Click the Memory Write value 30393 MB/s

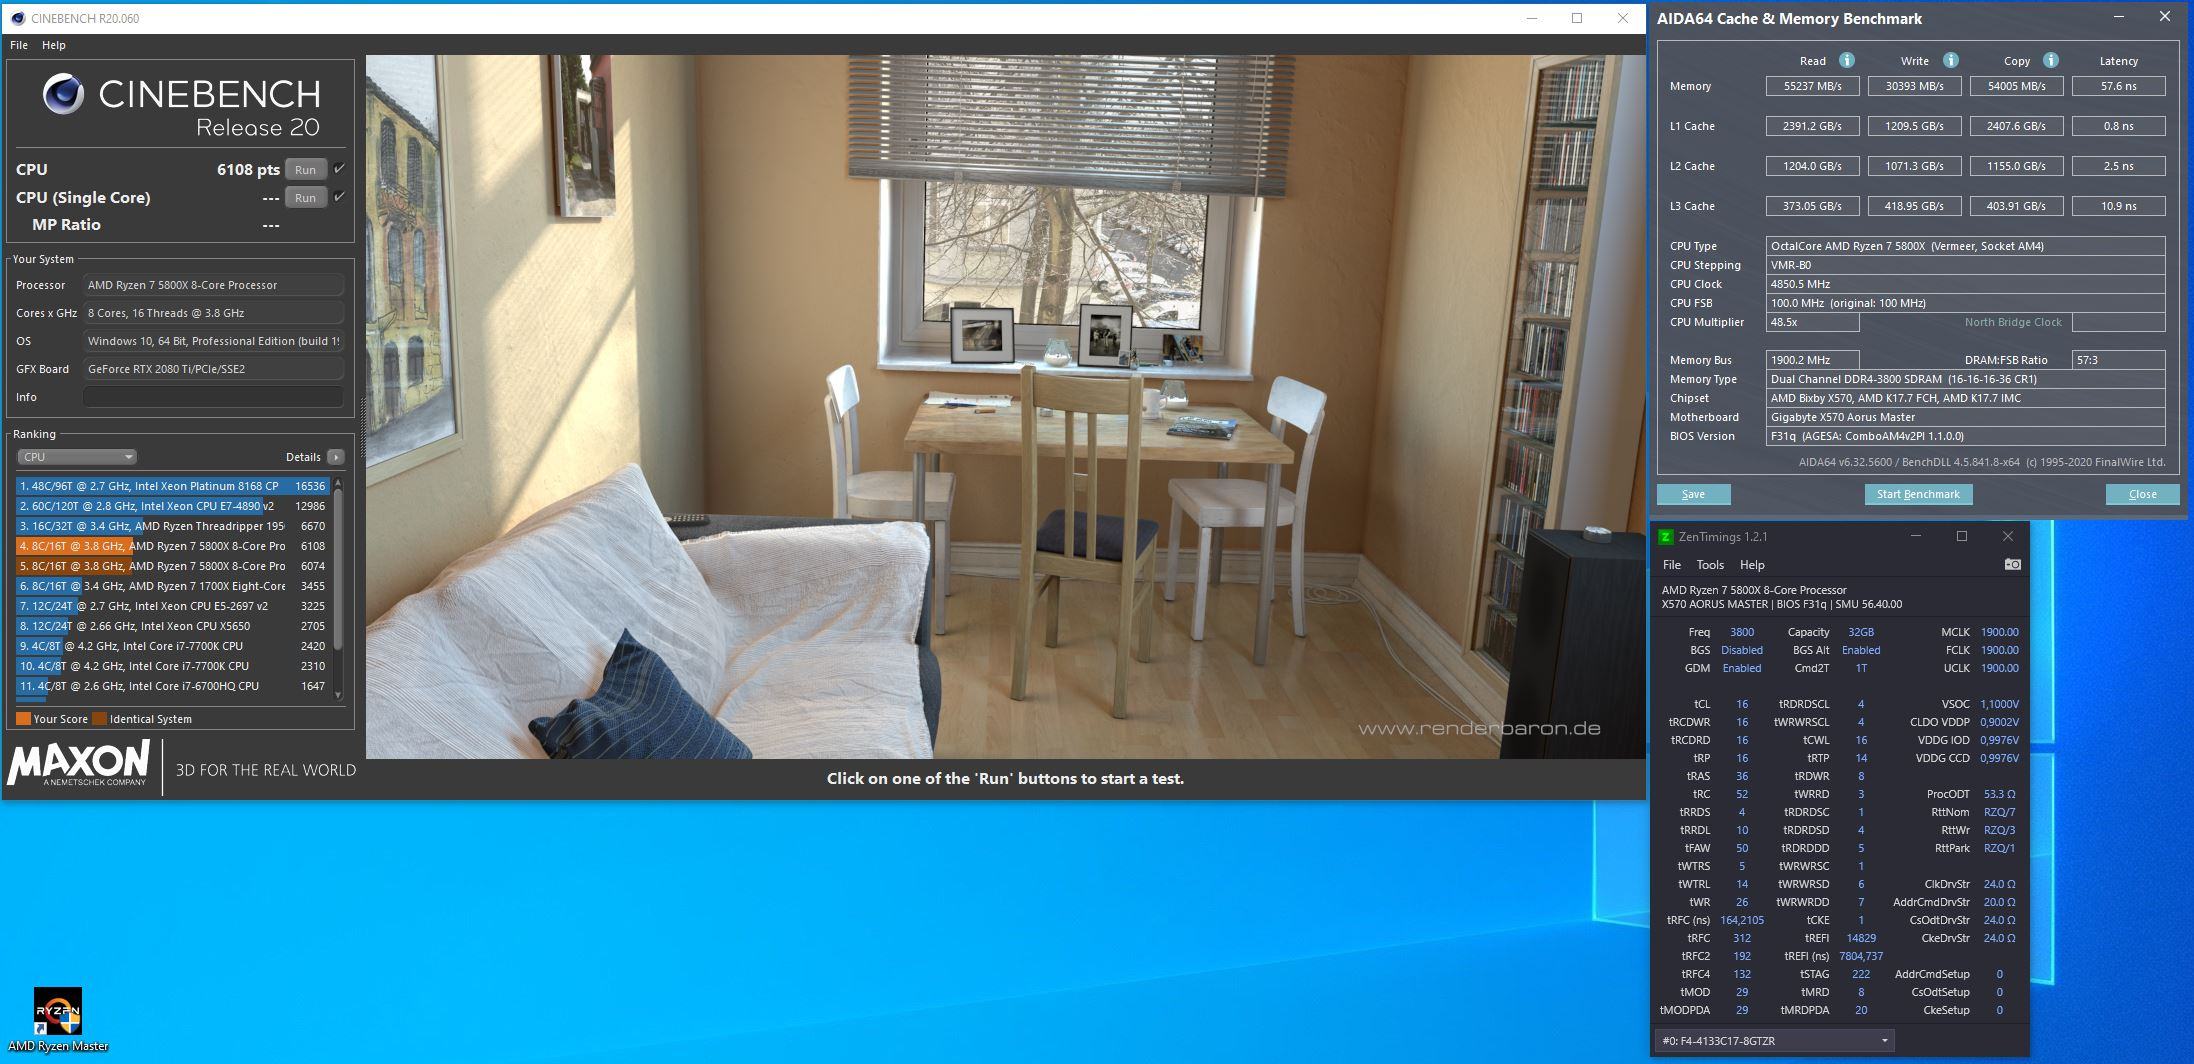(x=1914, y=86)
